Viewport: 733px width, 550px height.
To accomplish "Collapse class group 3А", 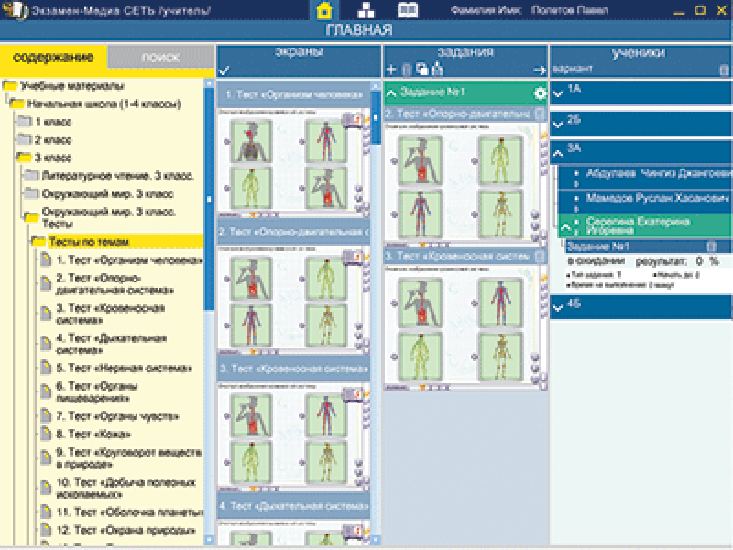I will (x=558, y=153).
